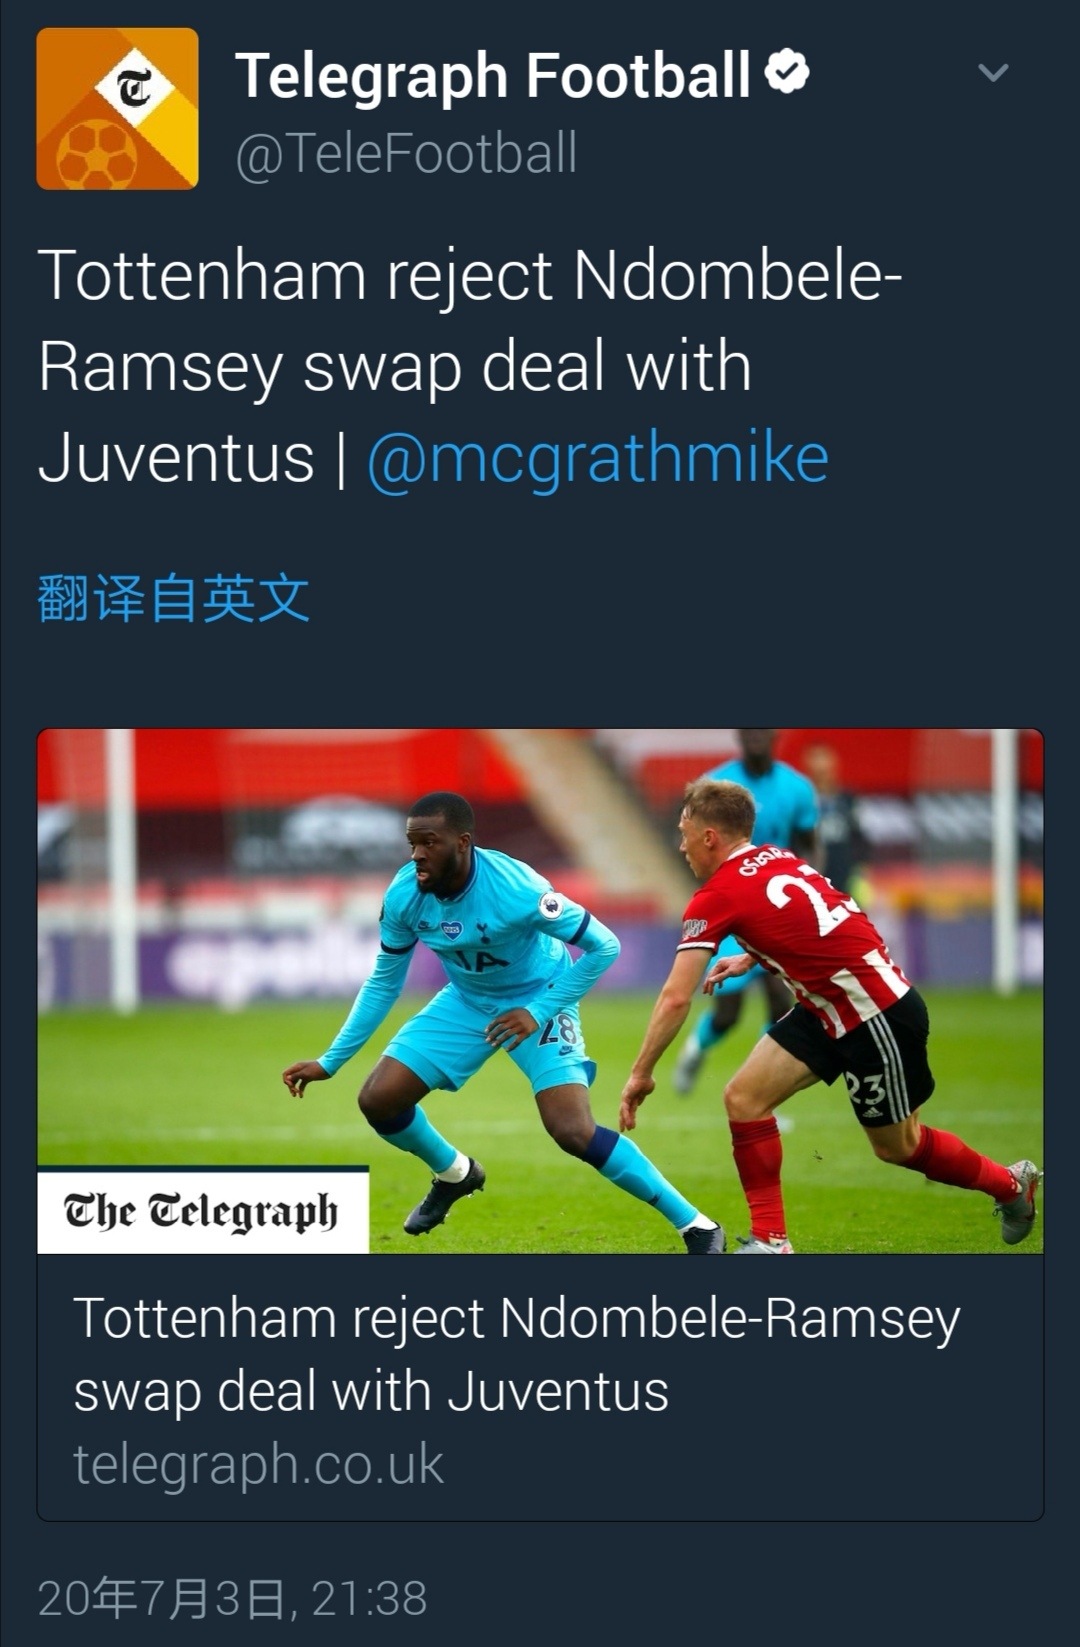
Task: Open the @mcgrathmike mention
Action: click(x=598, y=459)
